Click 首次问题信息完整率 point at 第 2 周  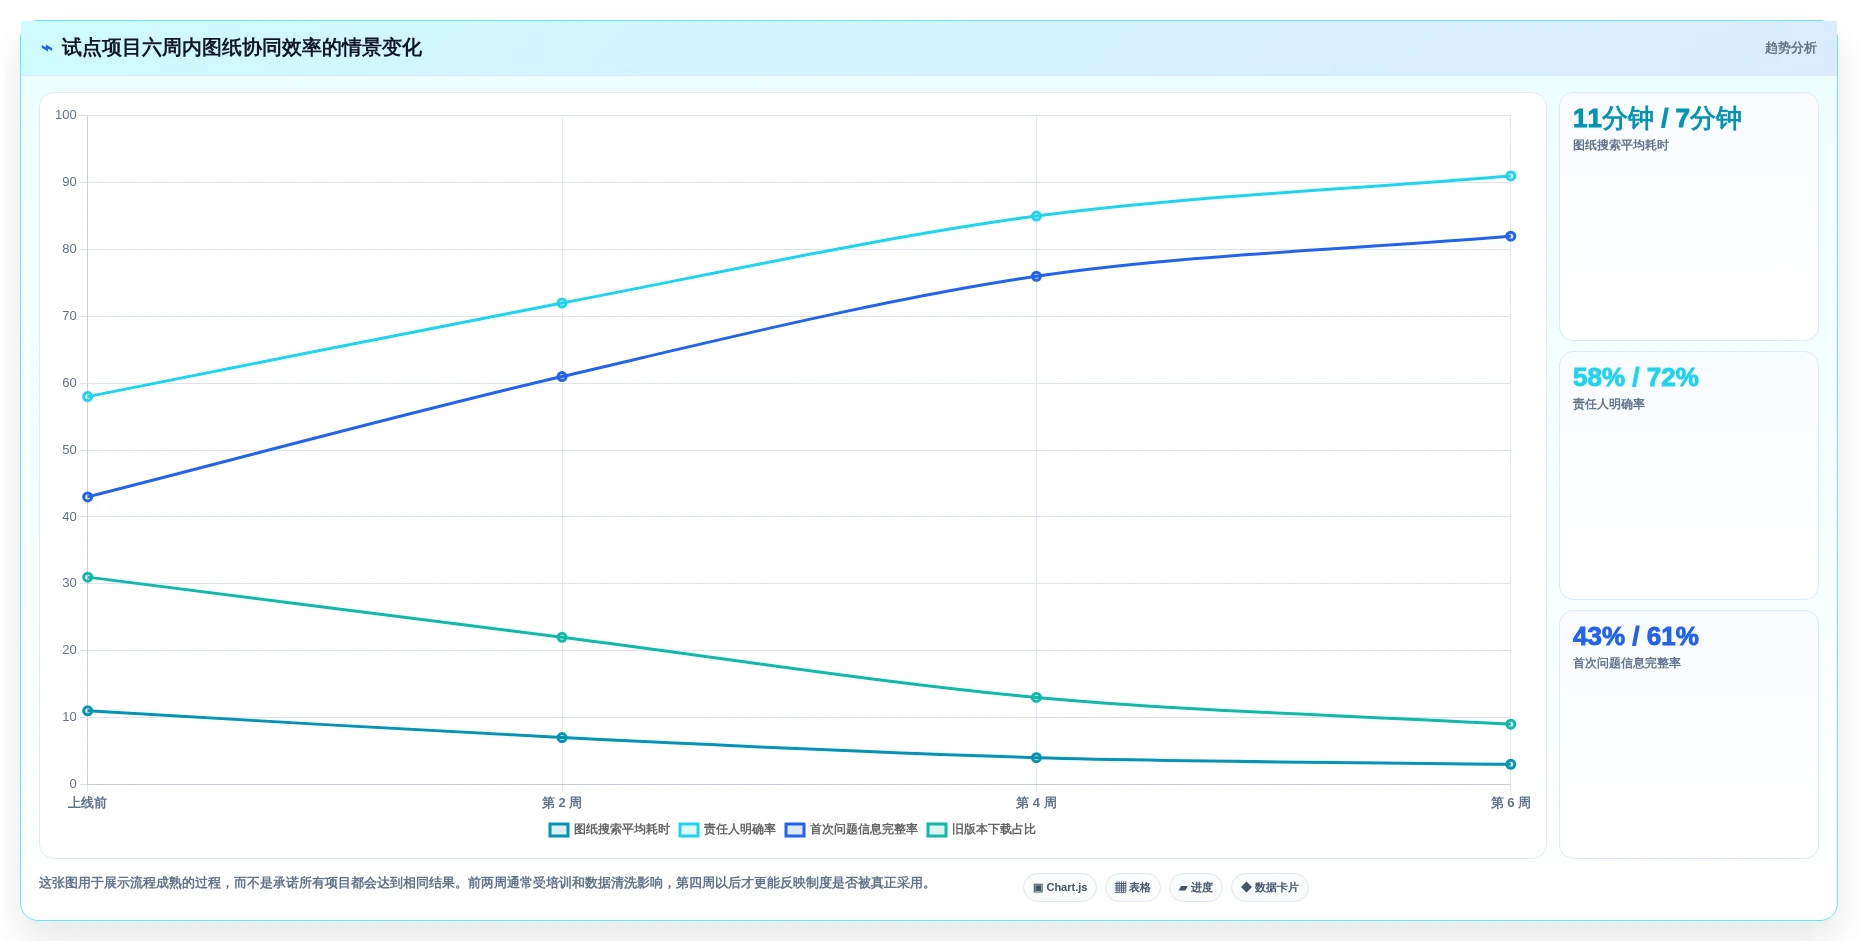point(562,377)
